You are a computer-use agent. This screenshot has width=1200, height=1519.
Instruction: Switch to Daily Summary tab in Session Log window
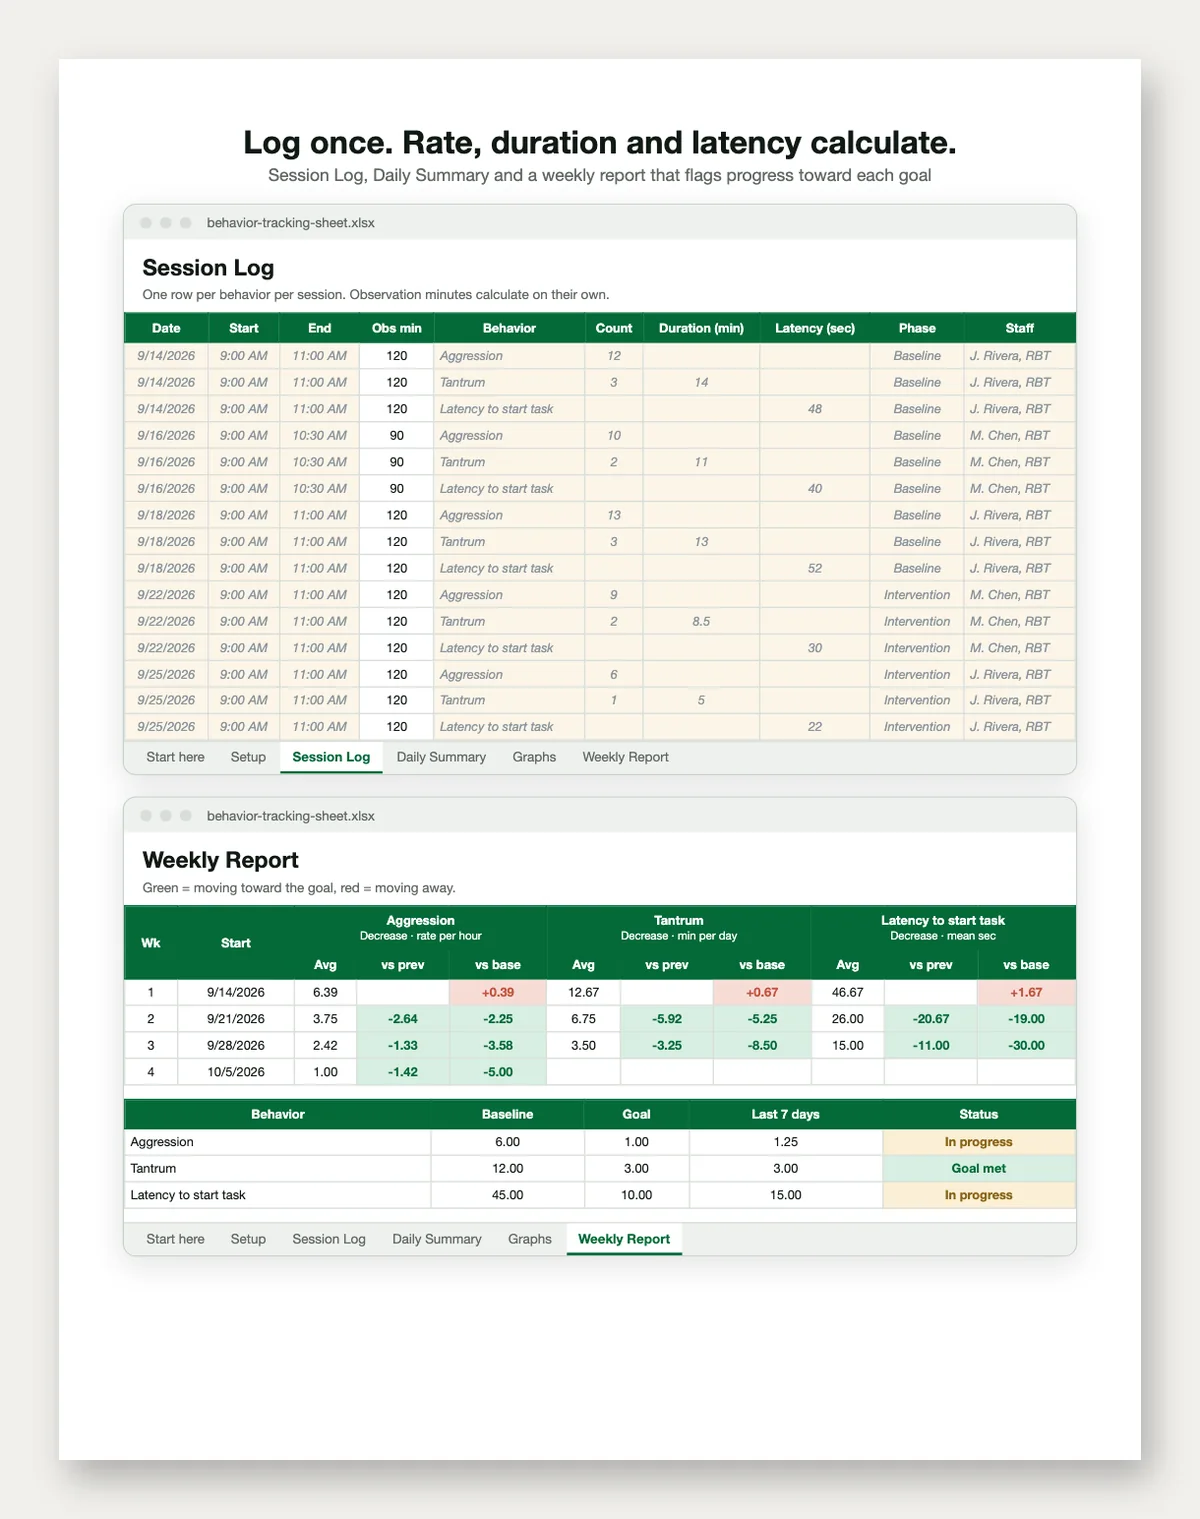pyautogui.click(x=441, y=757)
